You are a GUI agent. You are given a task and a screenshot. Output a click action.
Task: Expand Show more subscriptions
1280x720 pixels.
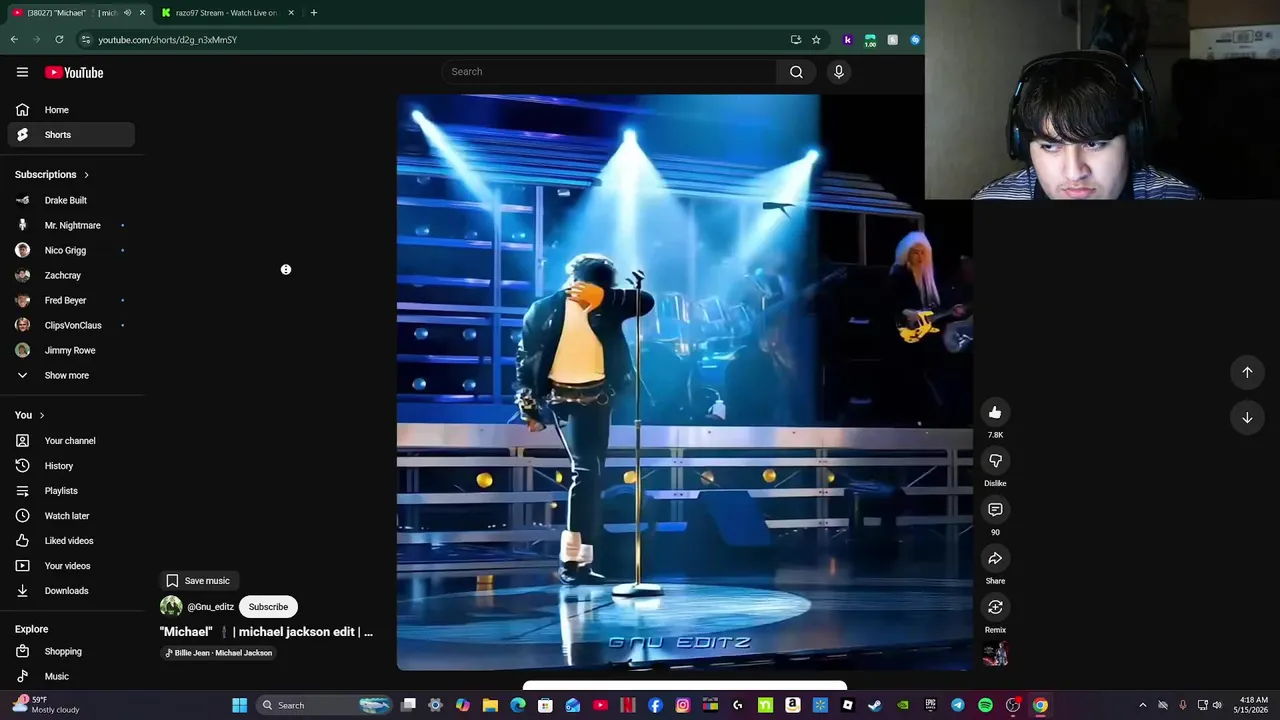66,375
